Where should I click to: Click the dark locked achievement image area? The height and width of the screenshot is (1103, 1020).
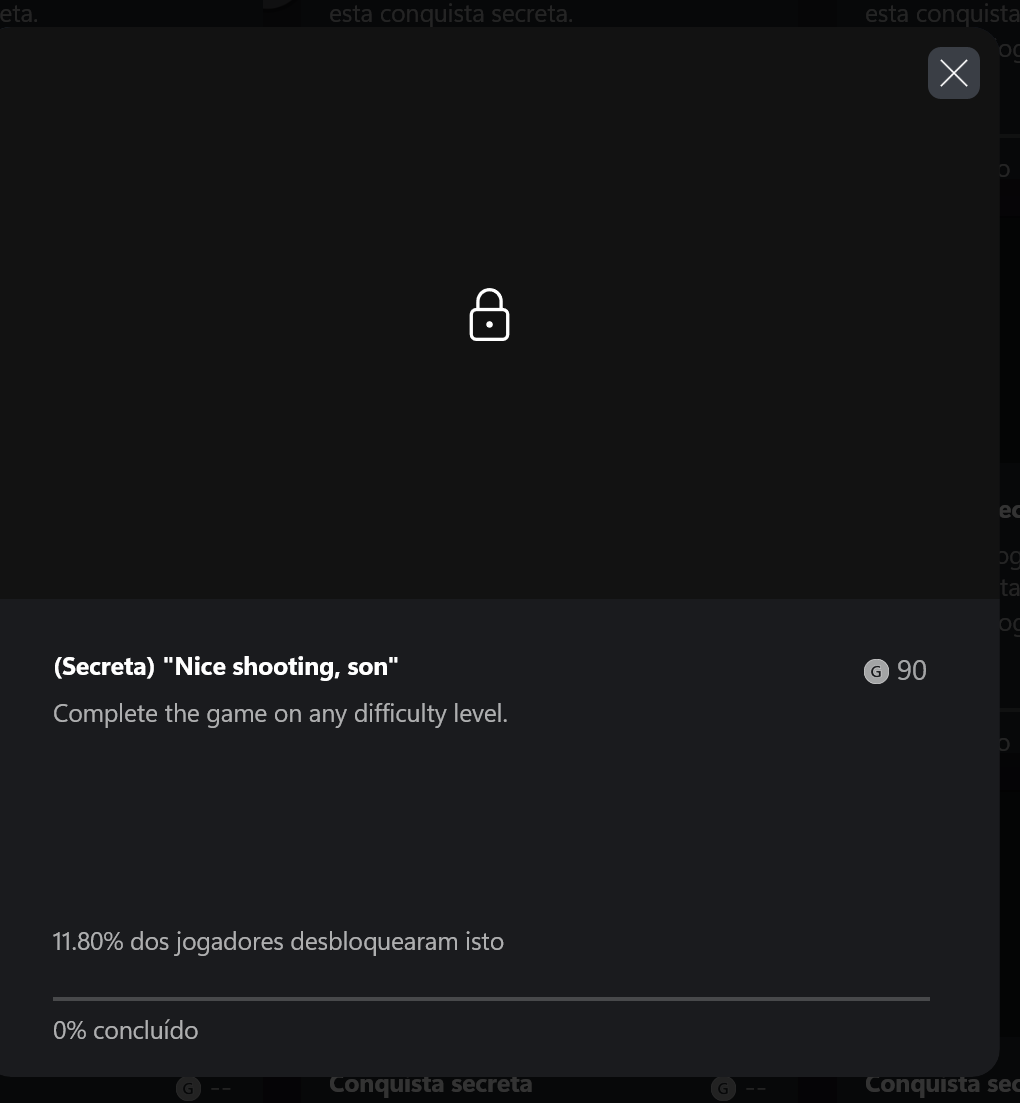(x=499, y=313)
